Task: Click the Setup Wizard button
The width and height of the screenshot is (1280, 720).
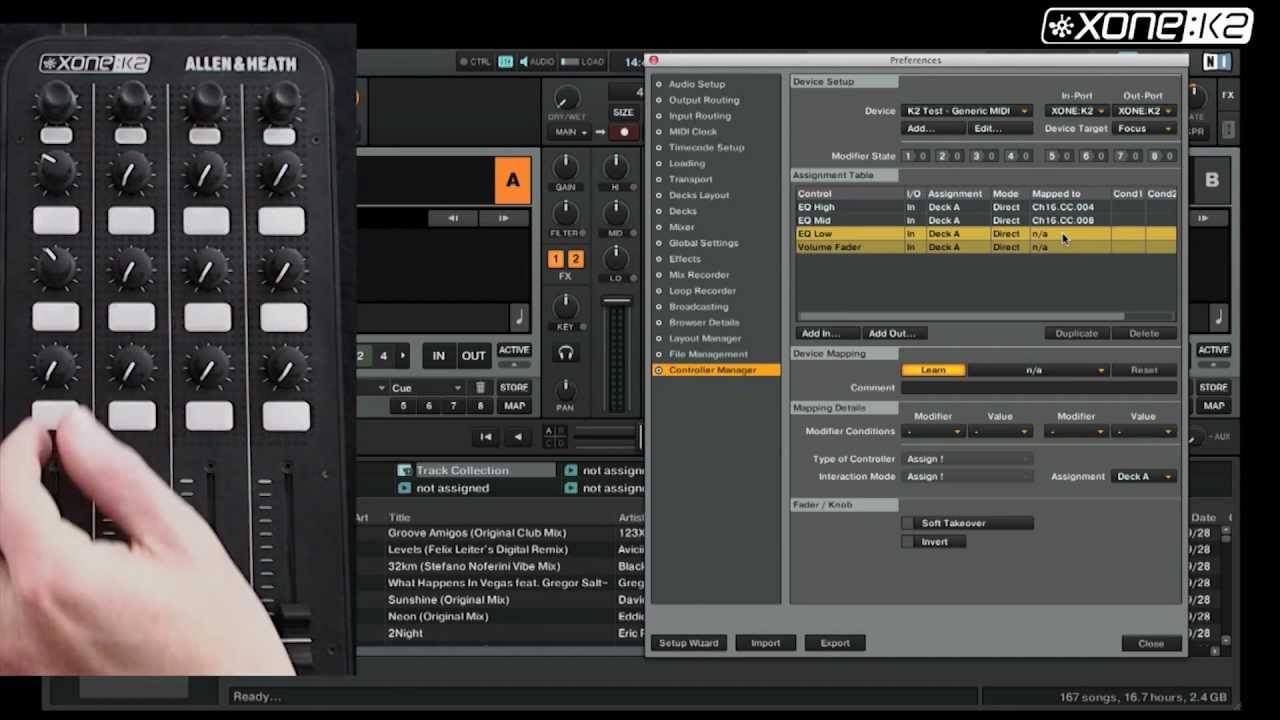Action: click(689, 643)
